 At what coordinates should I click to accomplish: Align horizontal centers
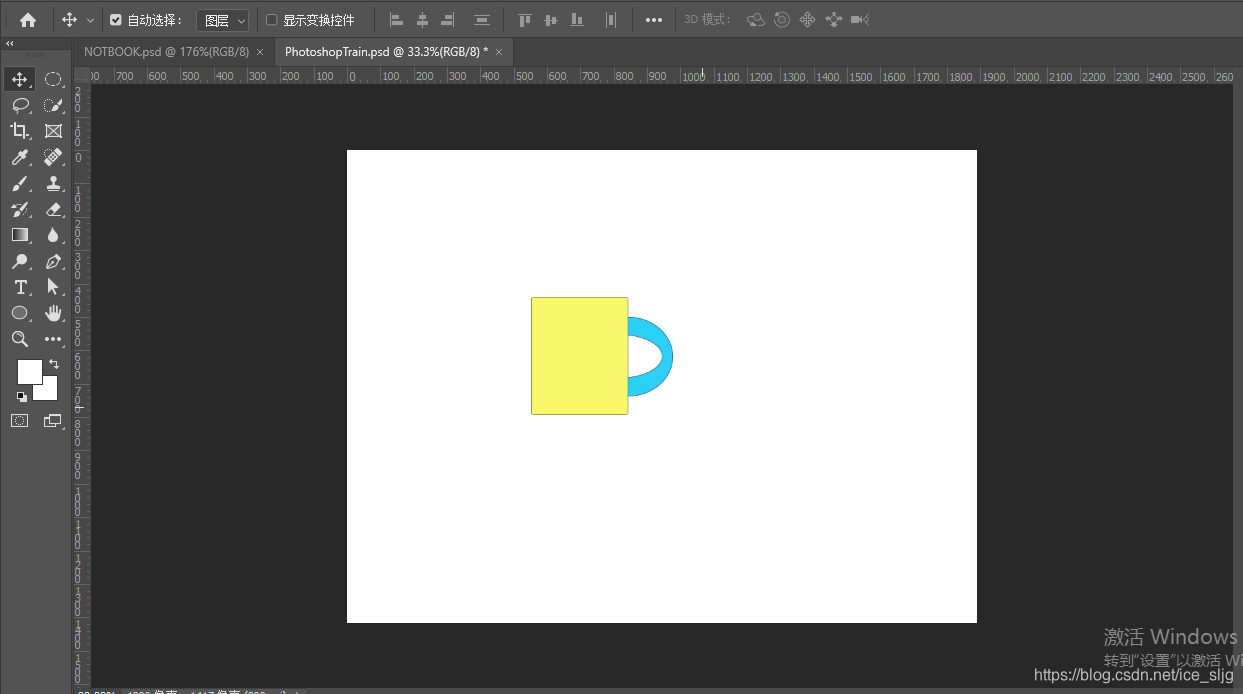[422, 19]
